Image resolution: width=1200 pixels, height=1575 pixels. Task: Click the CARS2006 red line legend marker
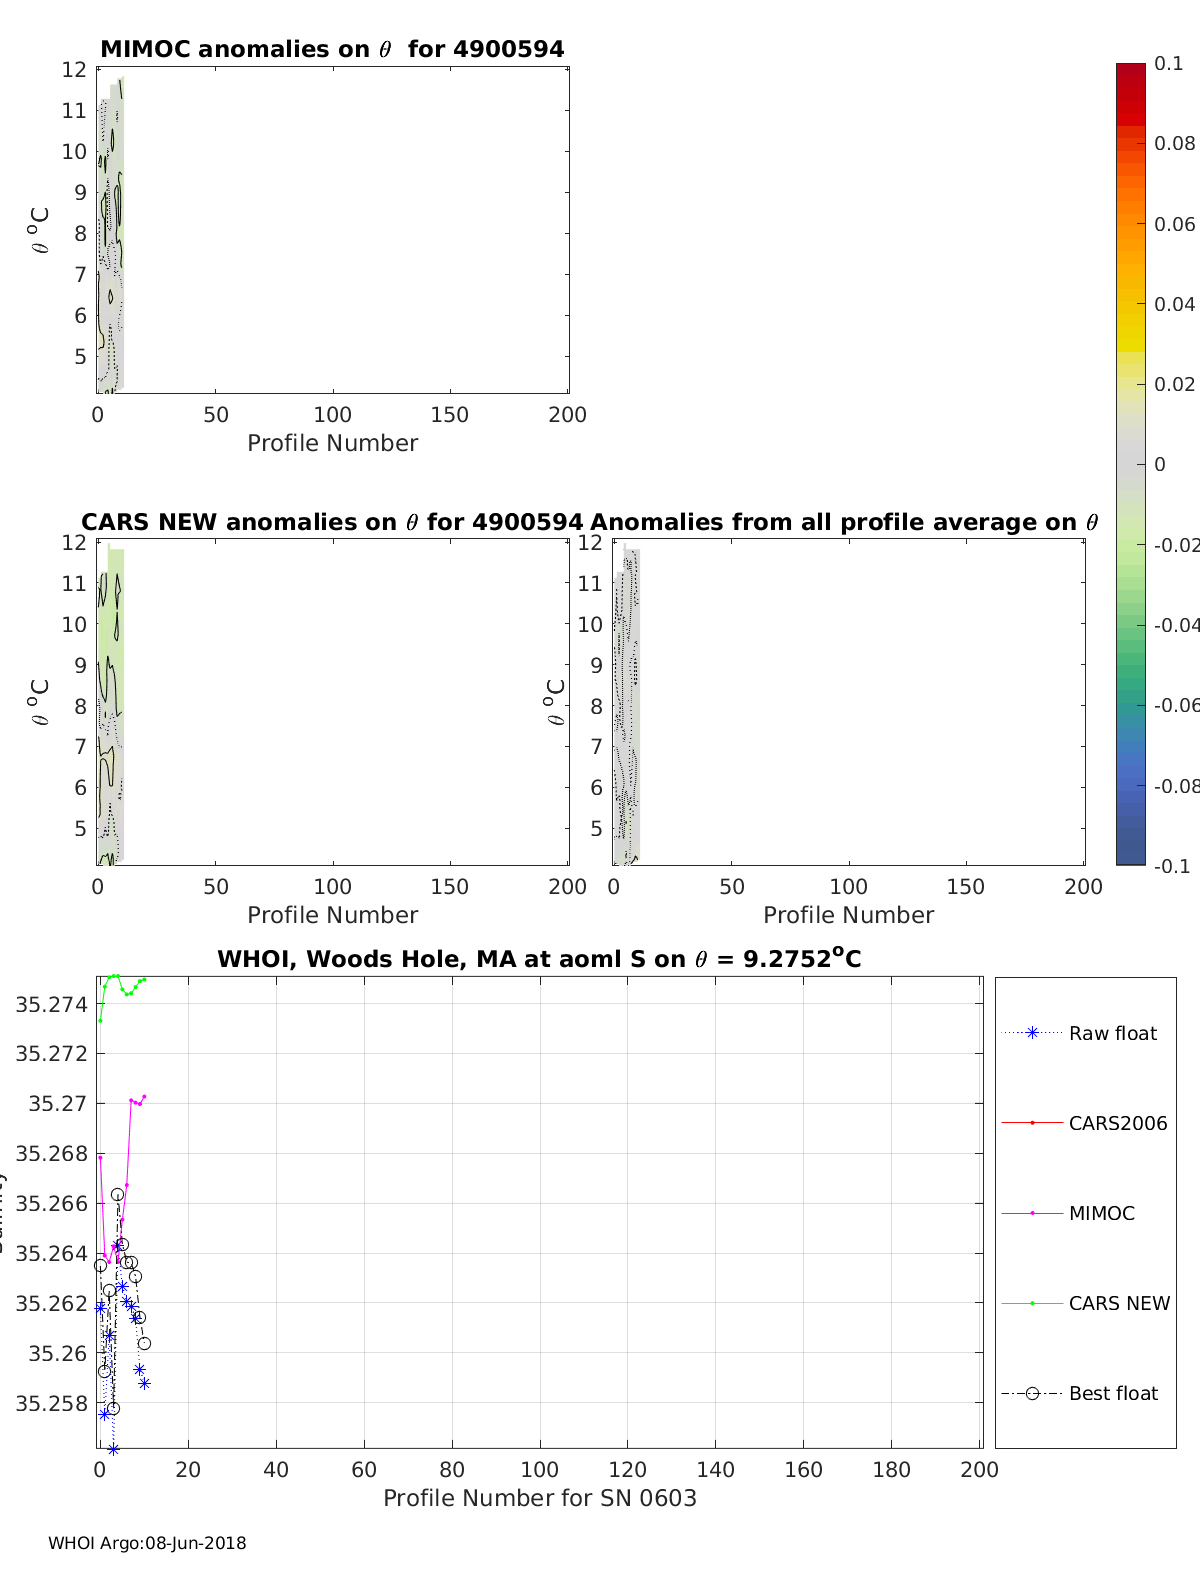[1032, 1123]
